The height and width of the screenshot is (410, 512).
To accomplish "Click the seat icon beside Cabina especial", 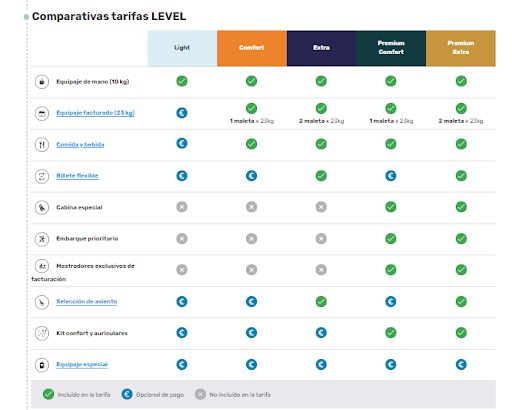I will (x=42, y=208).
